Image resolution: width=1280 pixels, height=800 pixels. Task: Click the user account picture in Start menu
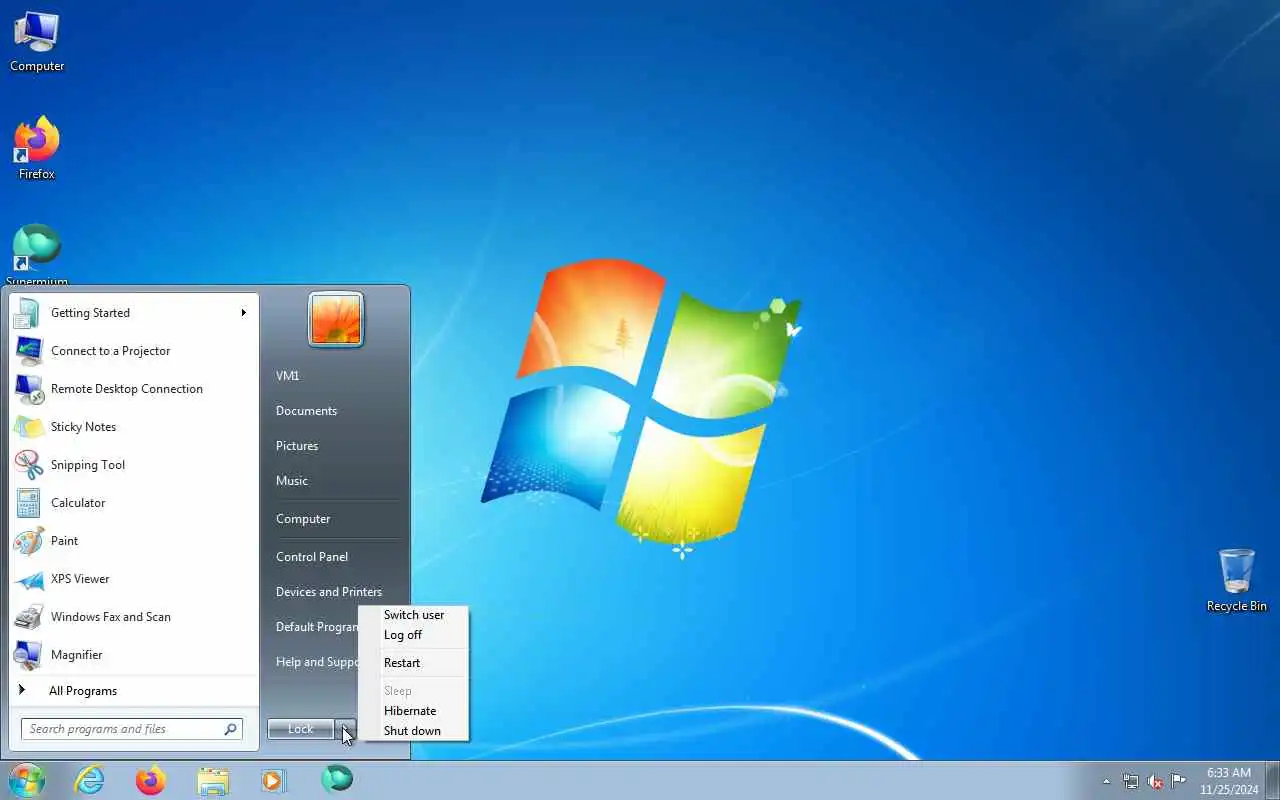(x=336, y=320)
